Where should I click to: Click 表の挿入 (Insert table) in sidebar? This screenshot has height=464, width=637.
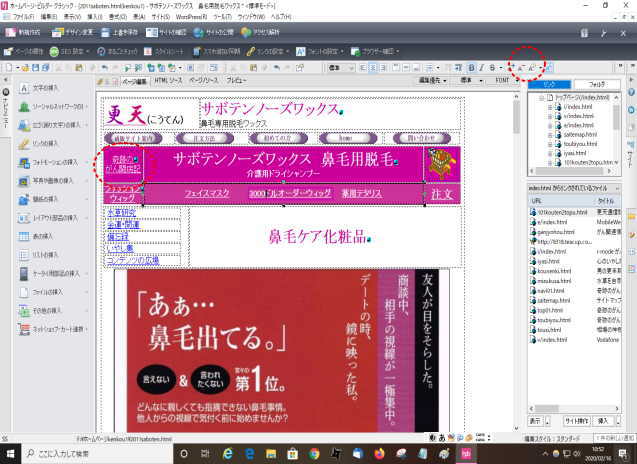[37, 236]
